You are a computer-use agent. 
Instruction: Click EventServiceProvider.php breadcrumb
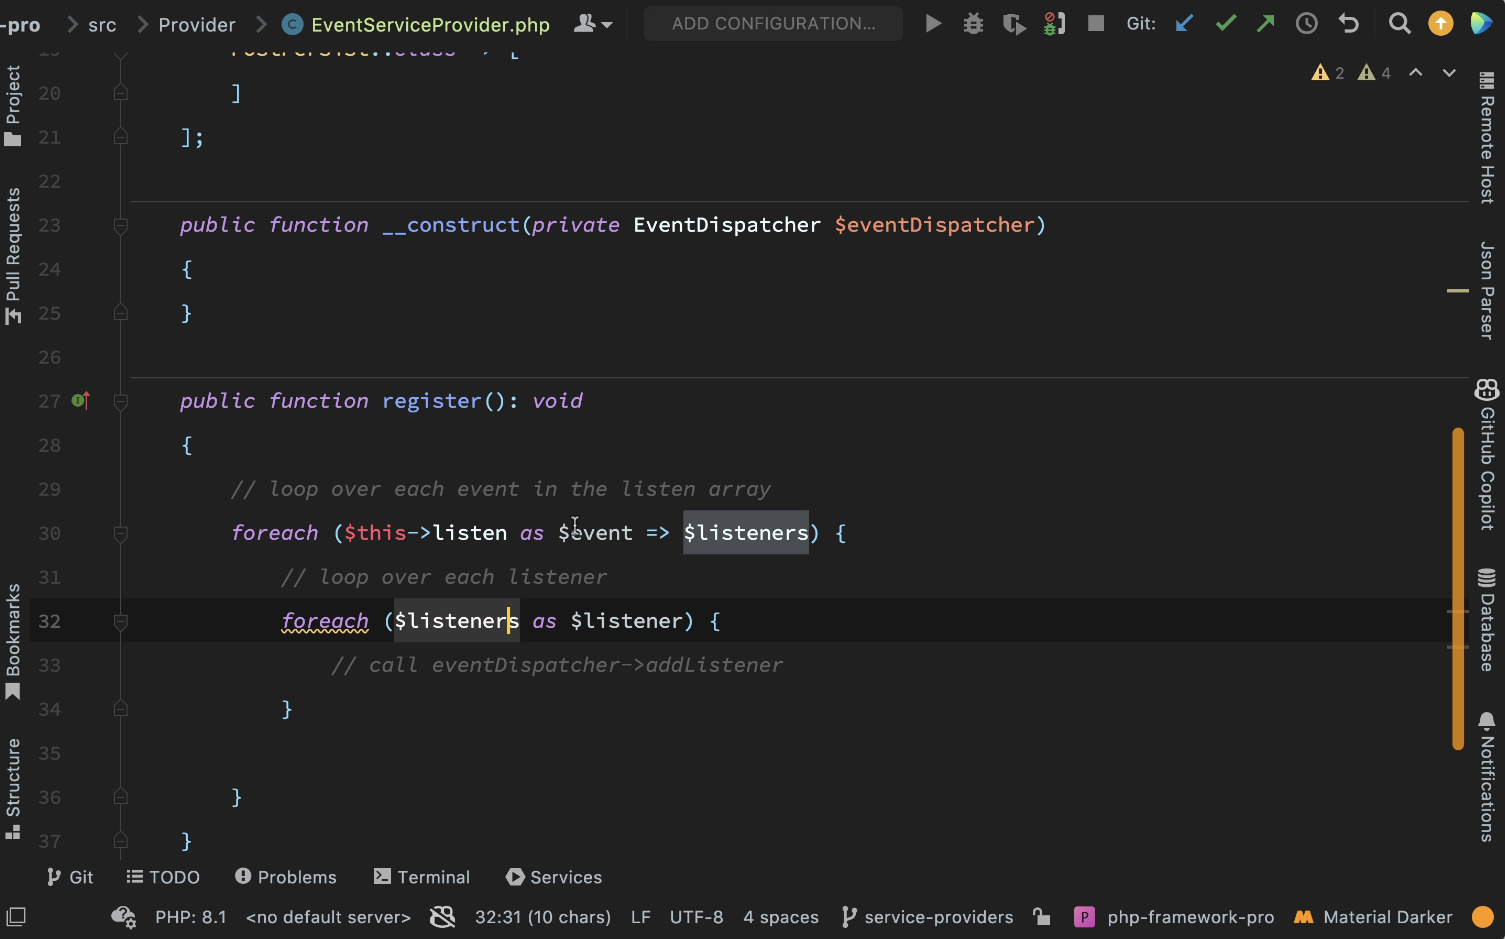(x=417, y=24)
